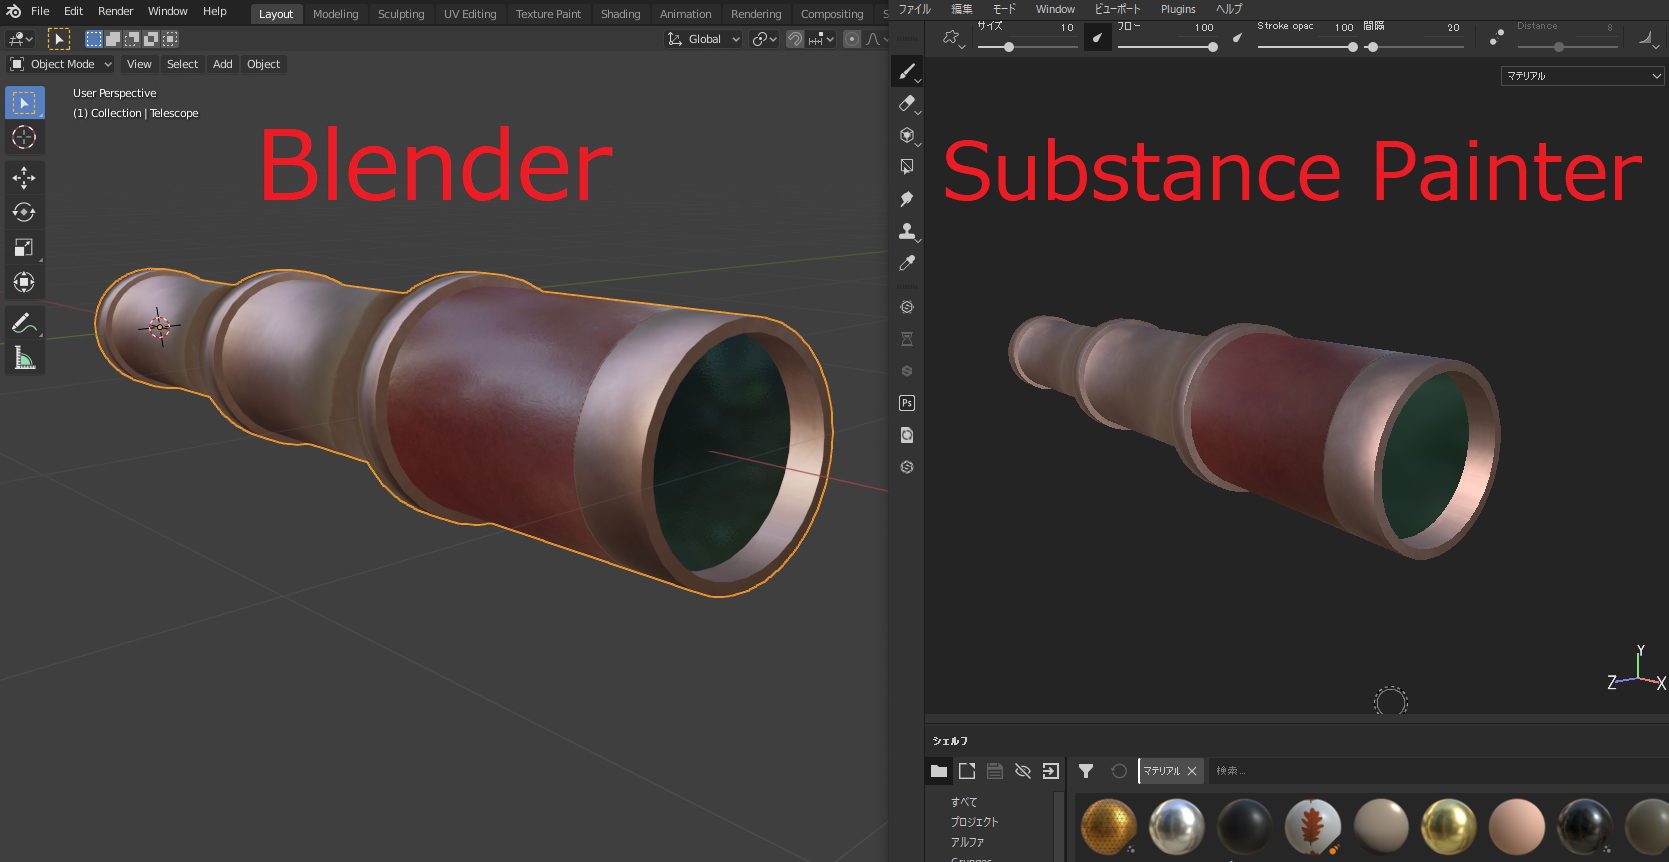
Task: Toggle Blender proportional editing
Action: (852, 39)
